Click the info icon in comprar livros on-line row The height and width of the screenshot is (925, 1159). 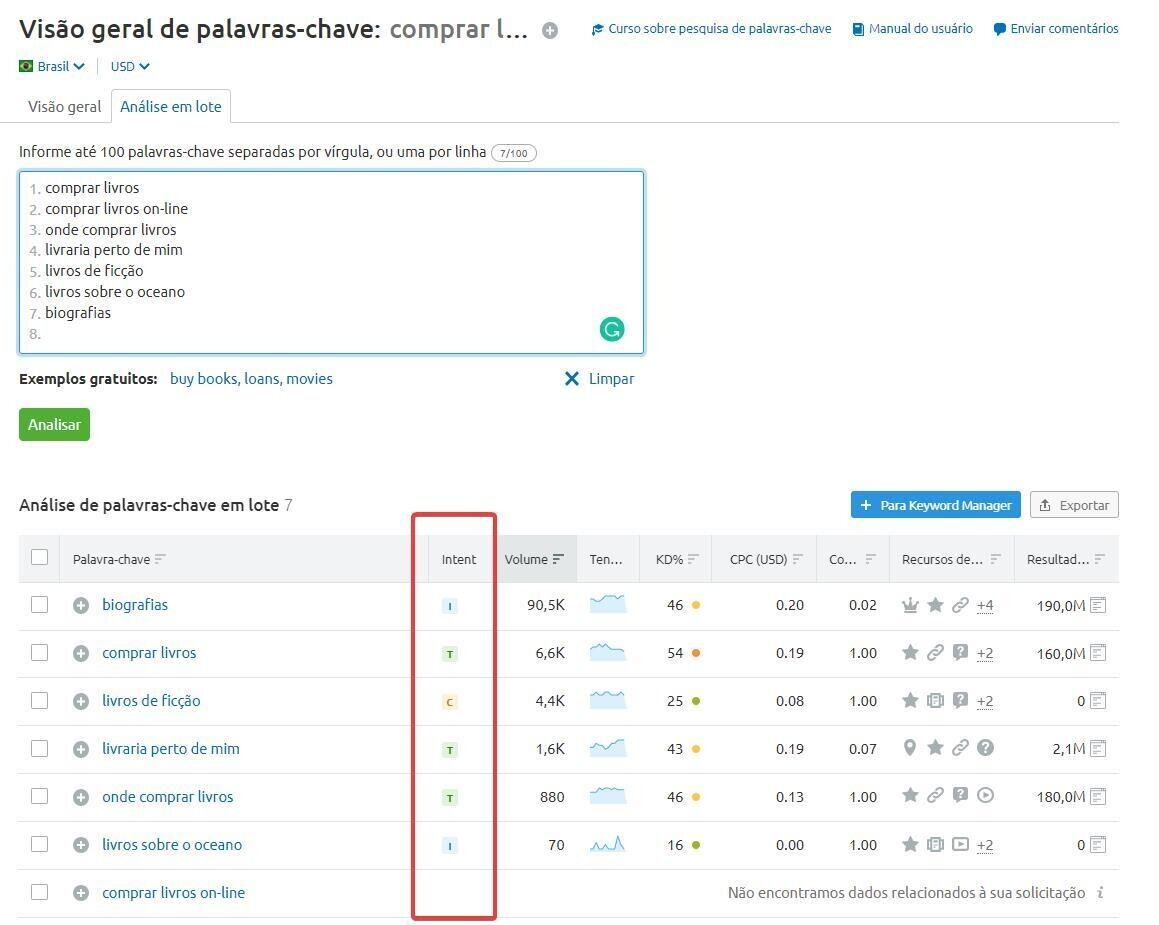(x=1100, y=893)
